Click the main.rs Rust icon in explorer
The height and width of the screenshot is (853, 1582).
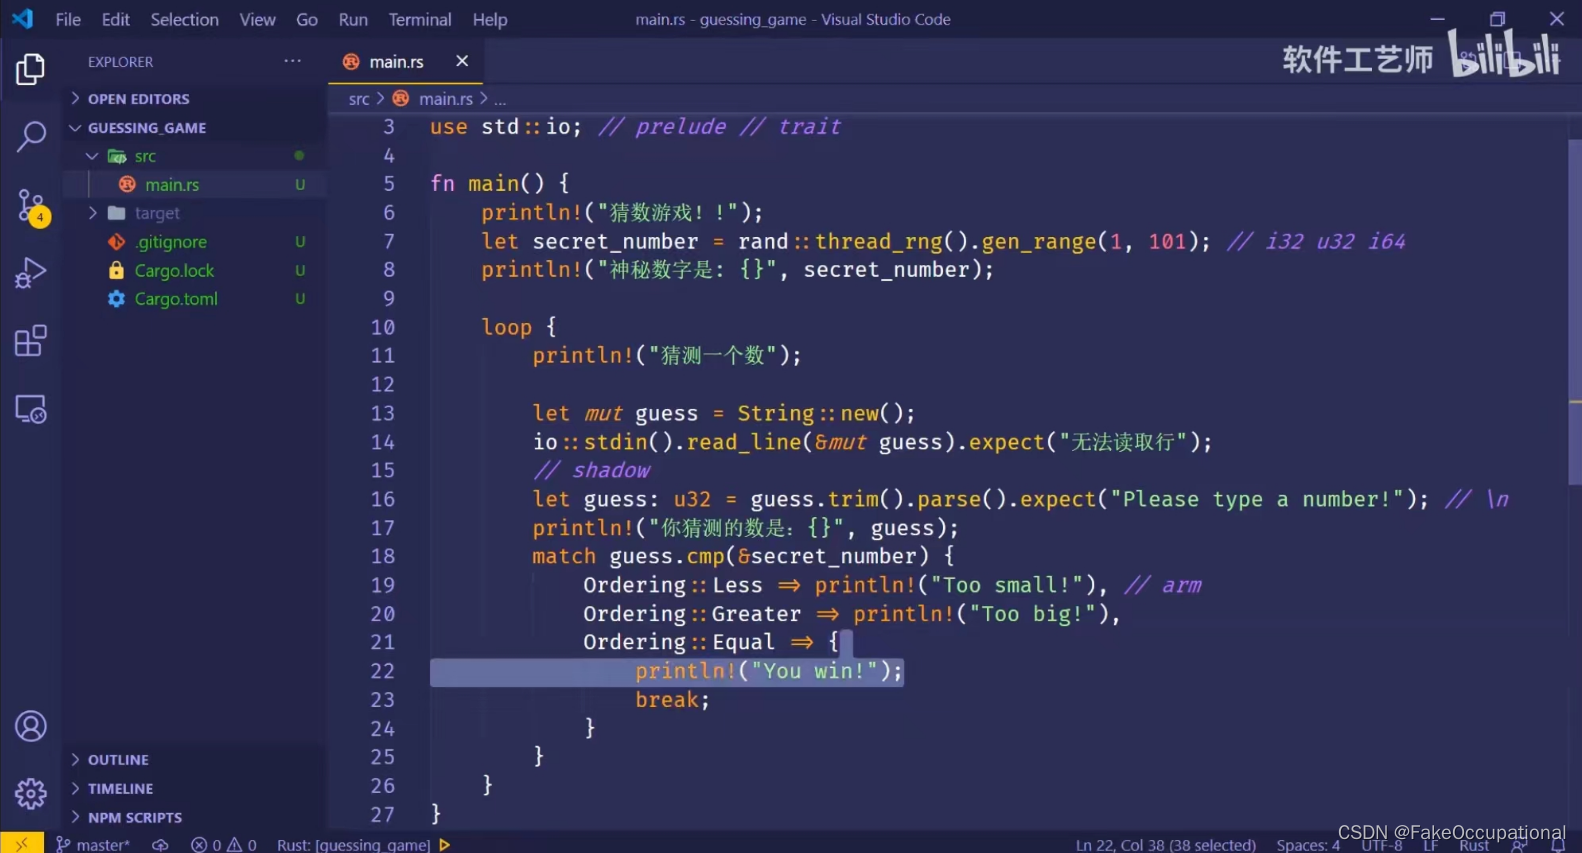[x=127, y=184]
